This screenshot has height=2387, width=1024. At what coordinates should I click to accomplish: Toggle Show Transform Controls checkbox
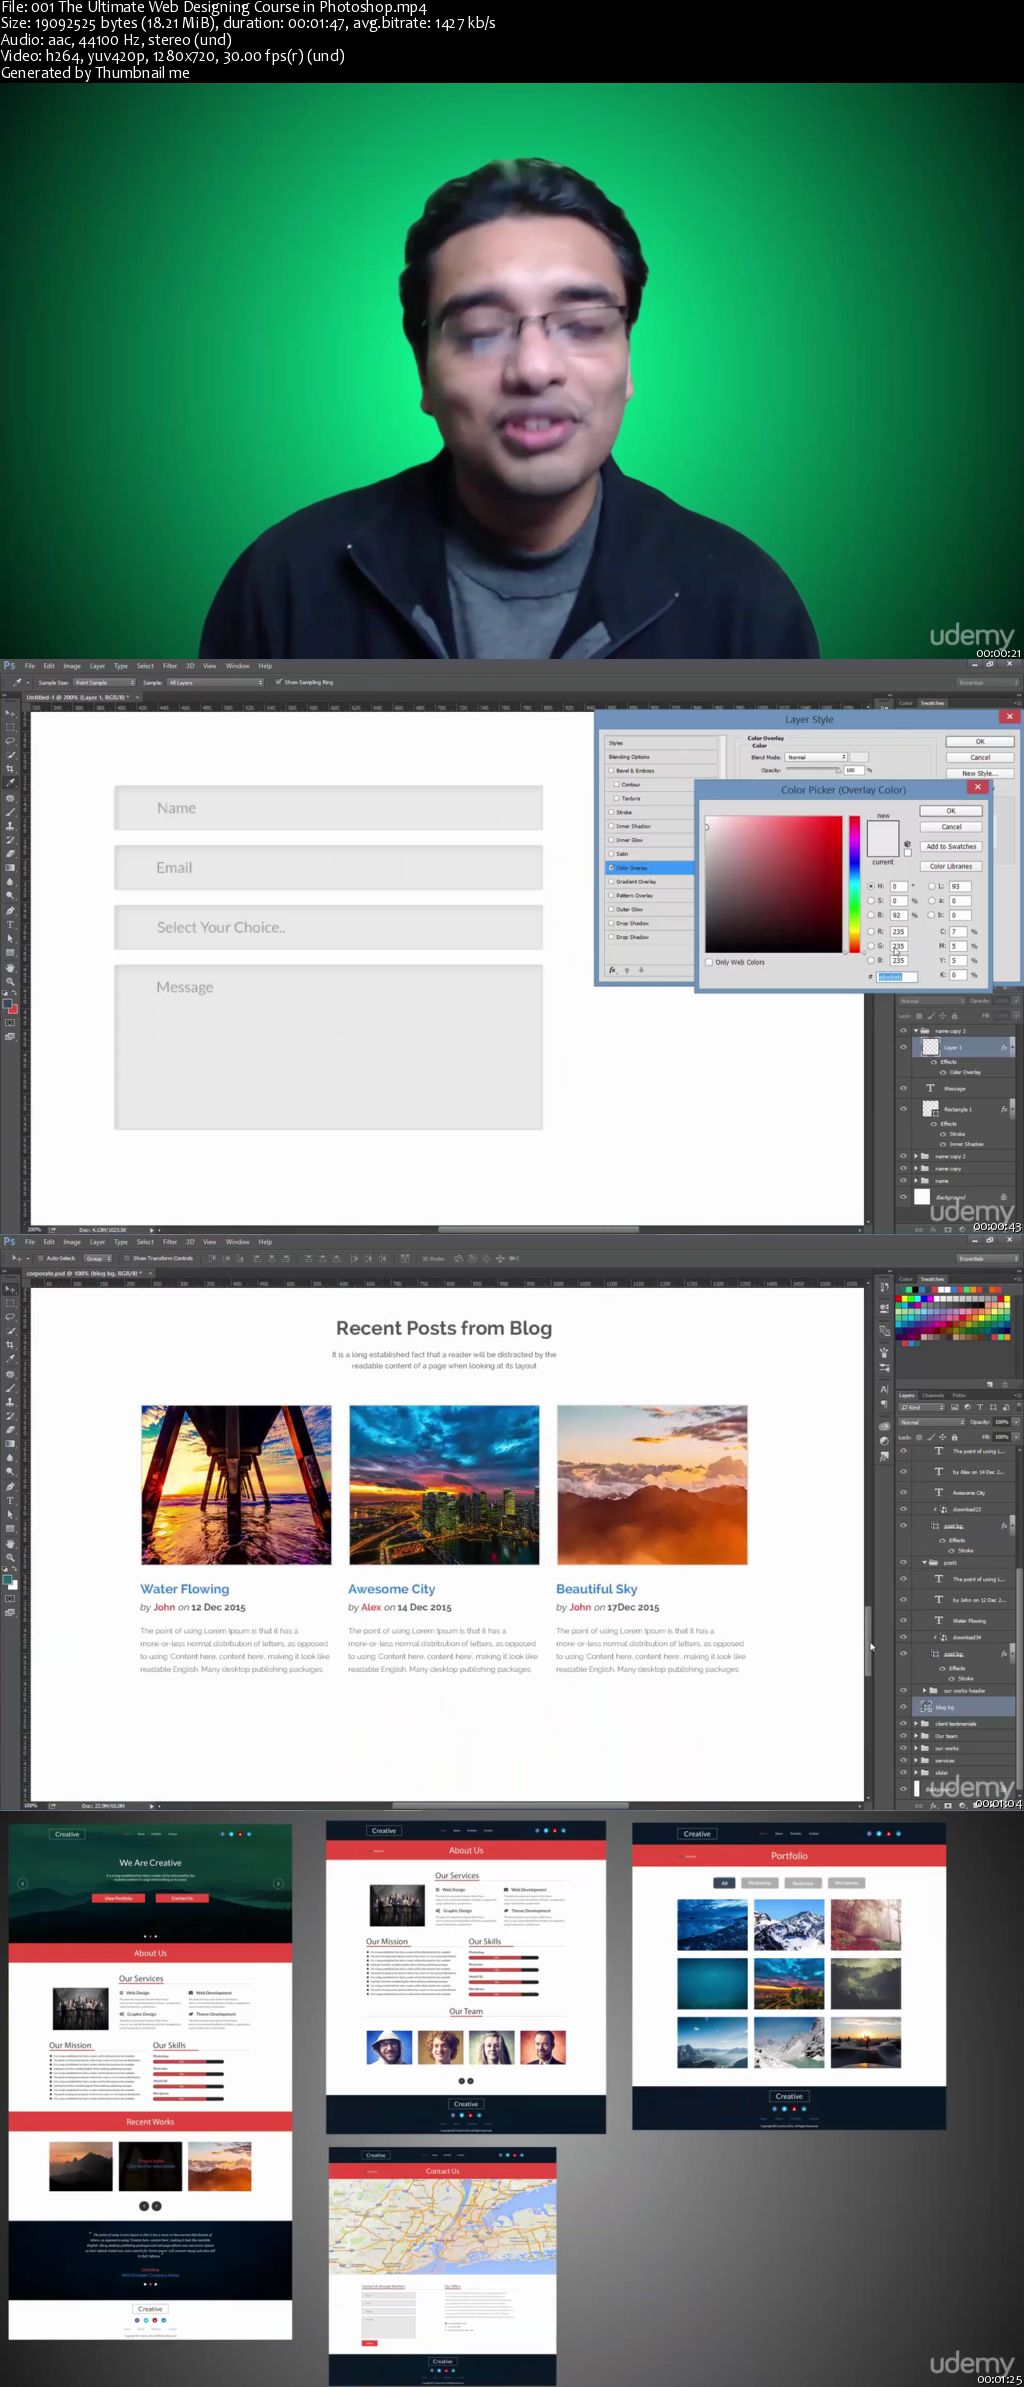(127, 1258)
